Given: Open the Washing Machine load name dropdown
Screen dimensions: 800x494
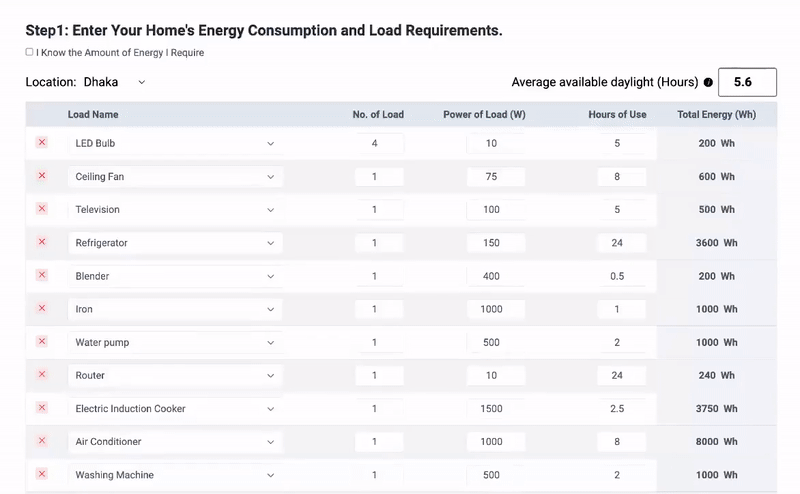Looking at the screenshot, I should [175, 475].
